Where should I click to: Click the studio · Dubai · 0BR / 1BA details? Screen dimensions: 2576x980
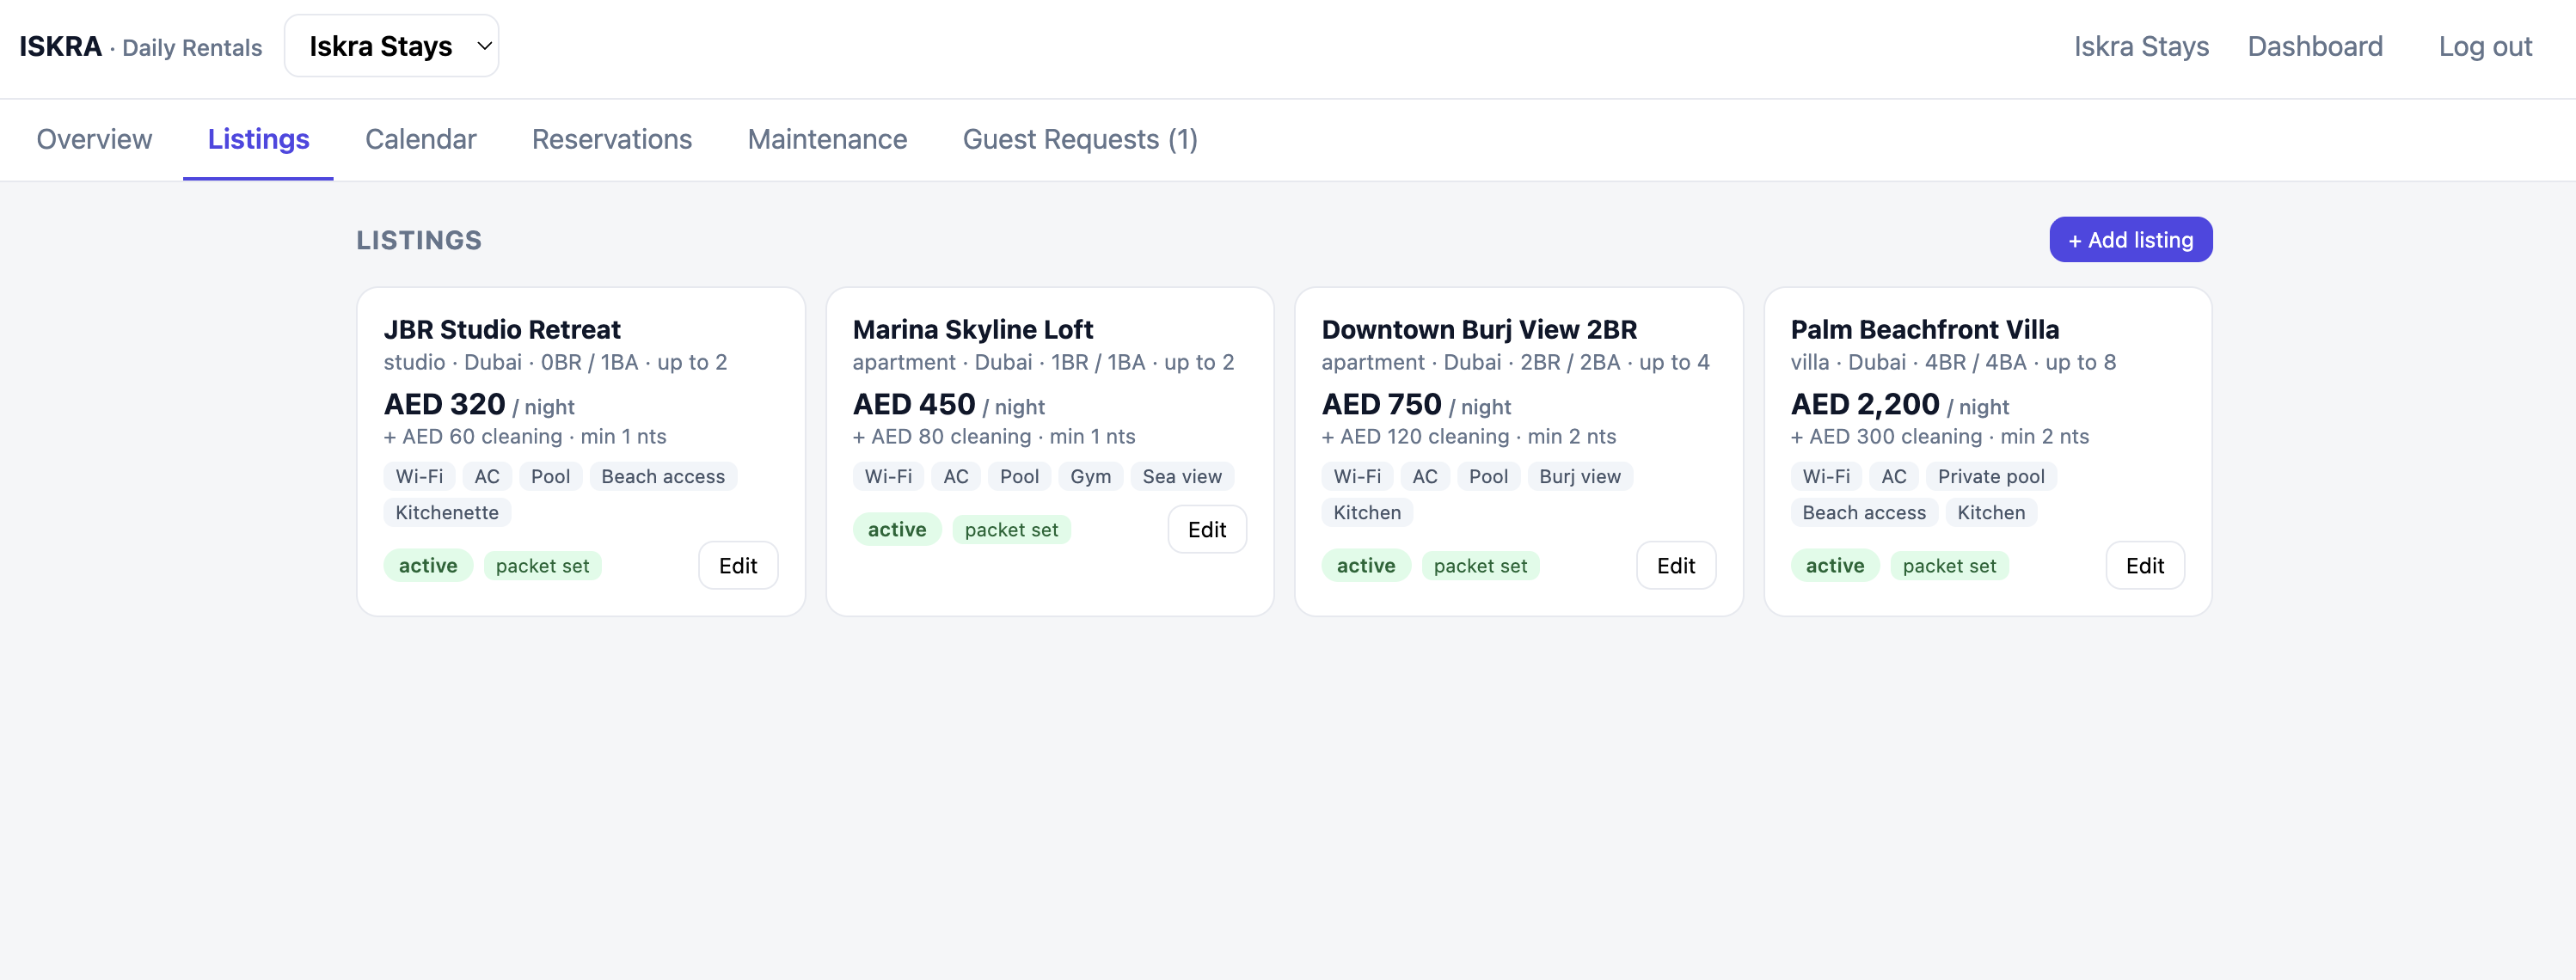(555, 362)
